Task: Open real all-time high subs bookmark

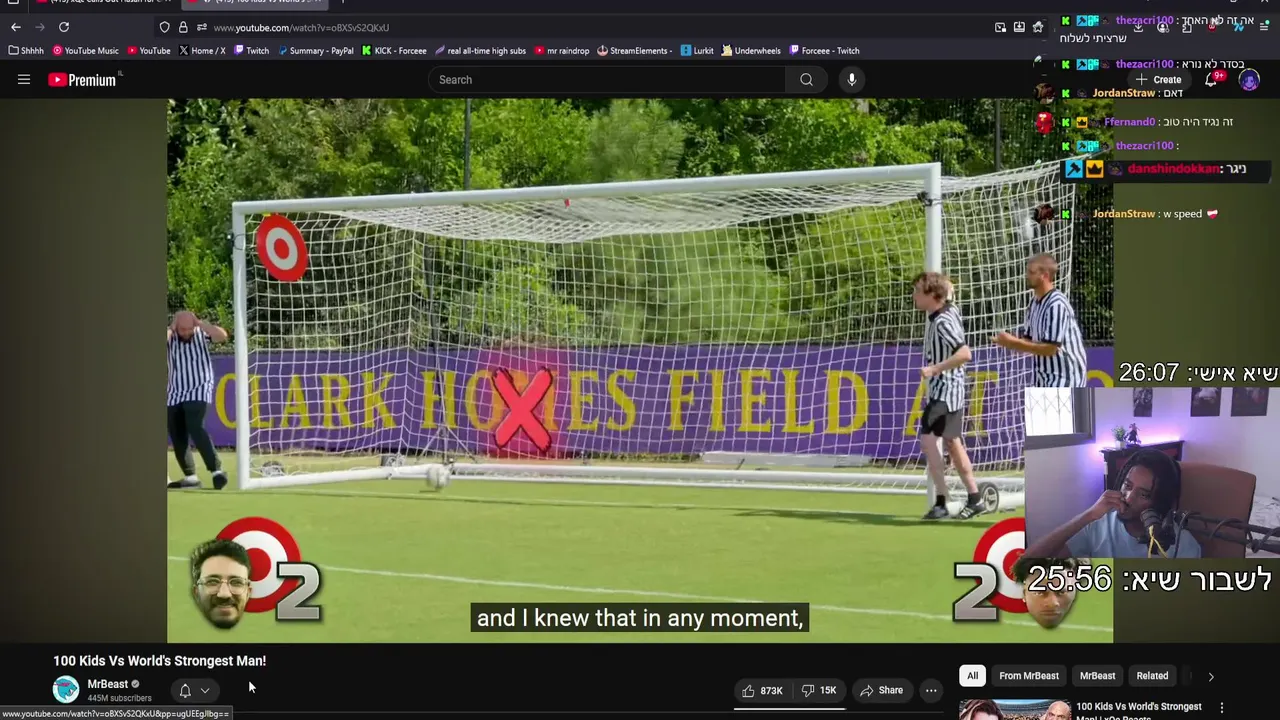Action: (480, 51)
